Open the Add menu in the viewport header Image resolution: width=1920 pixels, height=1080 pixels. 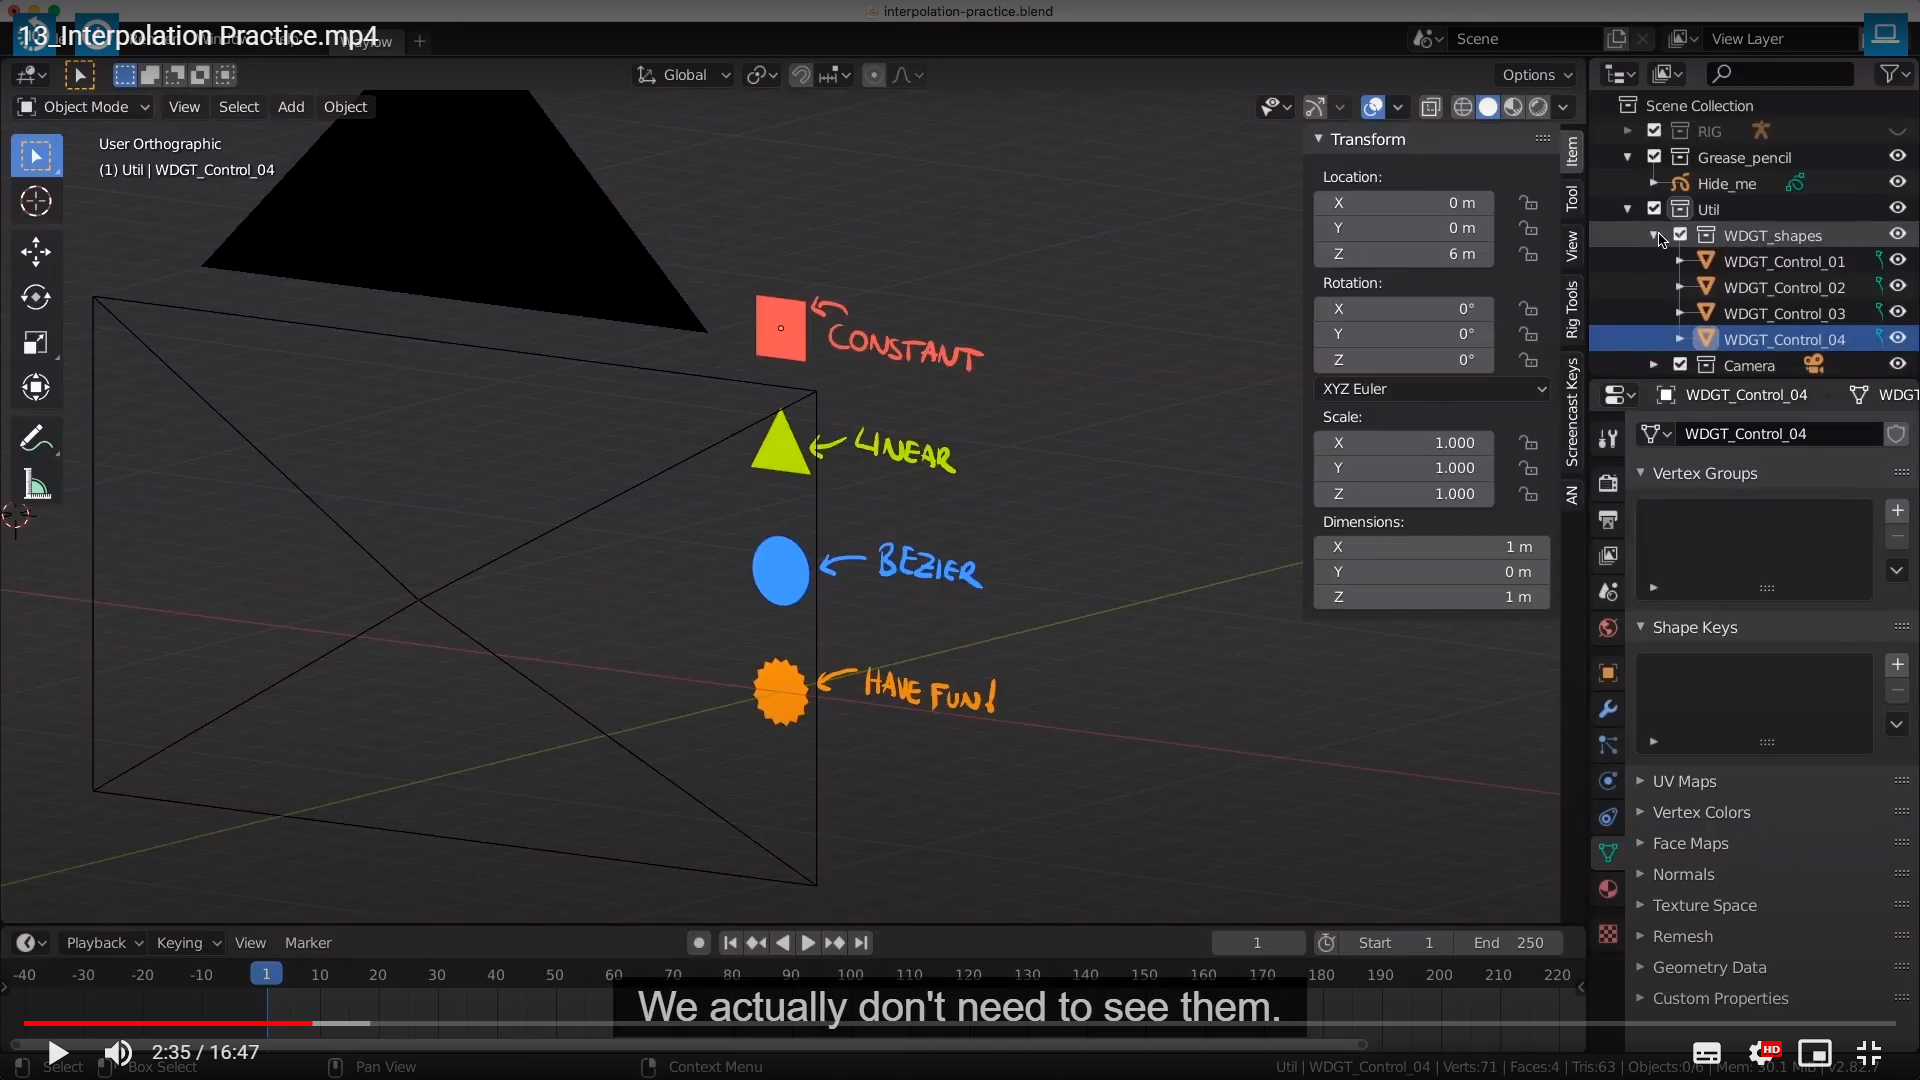(291, 107)
